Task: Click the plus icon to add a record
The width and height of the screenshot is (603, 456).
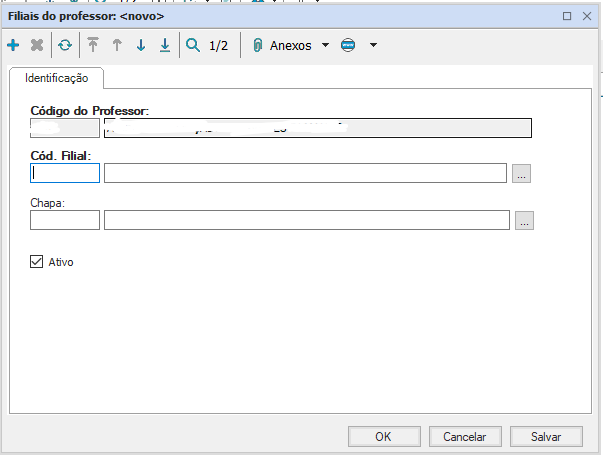Action: (x=13, y=45)
